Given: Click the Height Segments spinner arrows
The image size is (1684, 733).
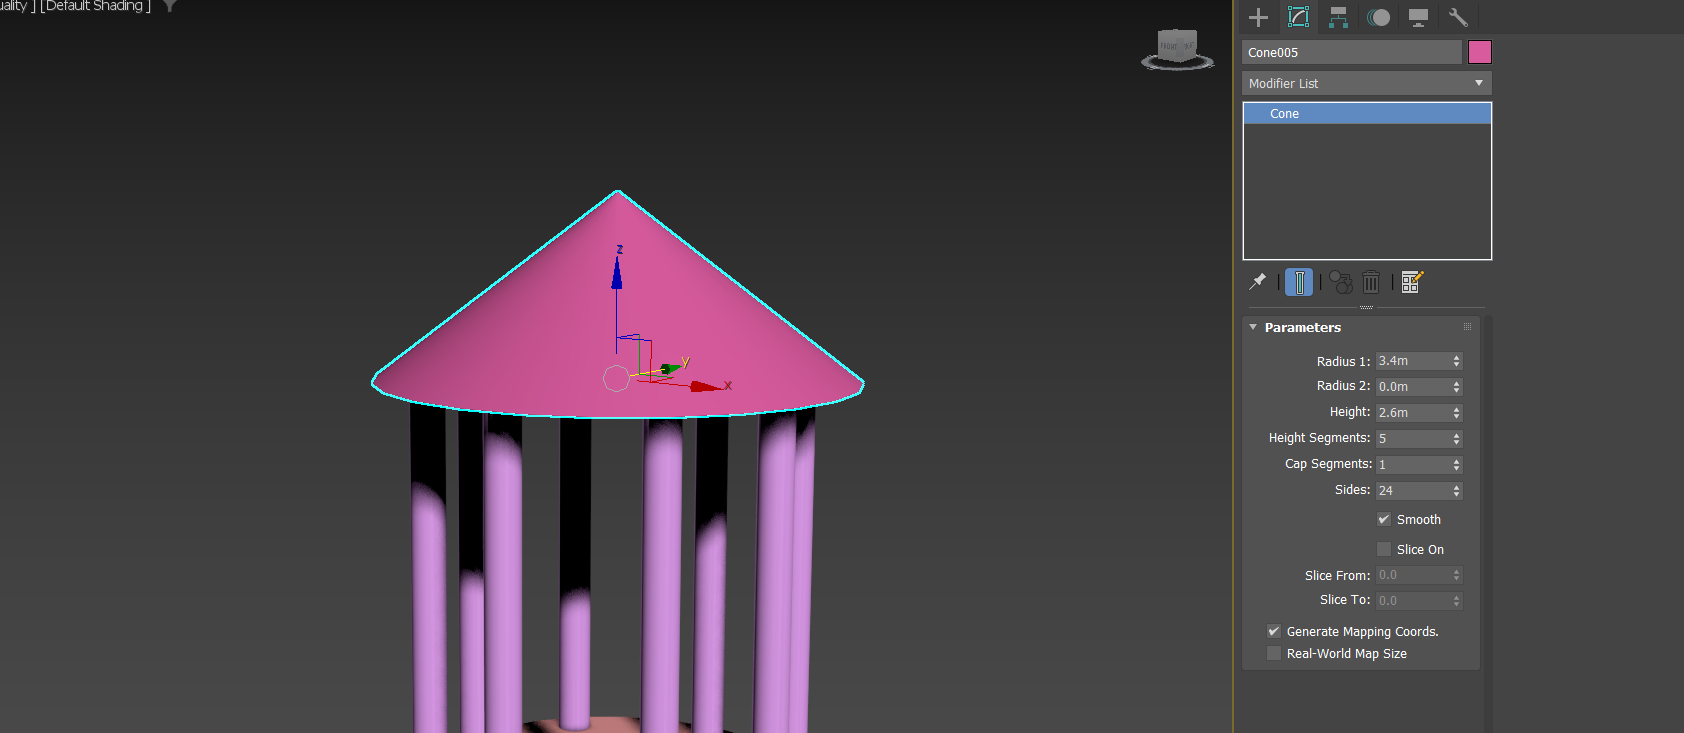Looking at the screenshot, I should [x=1457, y=439].
